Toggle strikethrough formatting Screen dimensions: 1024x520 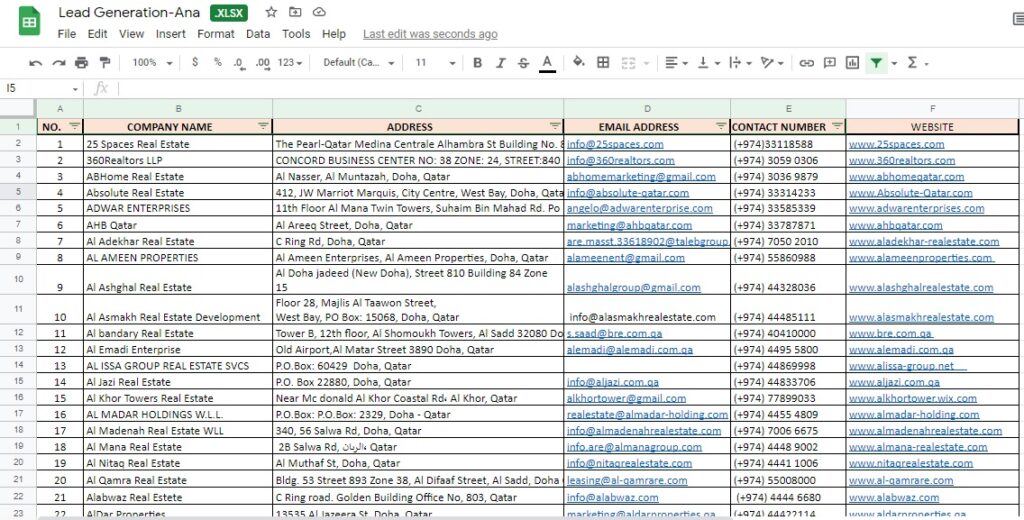523,63
